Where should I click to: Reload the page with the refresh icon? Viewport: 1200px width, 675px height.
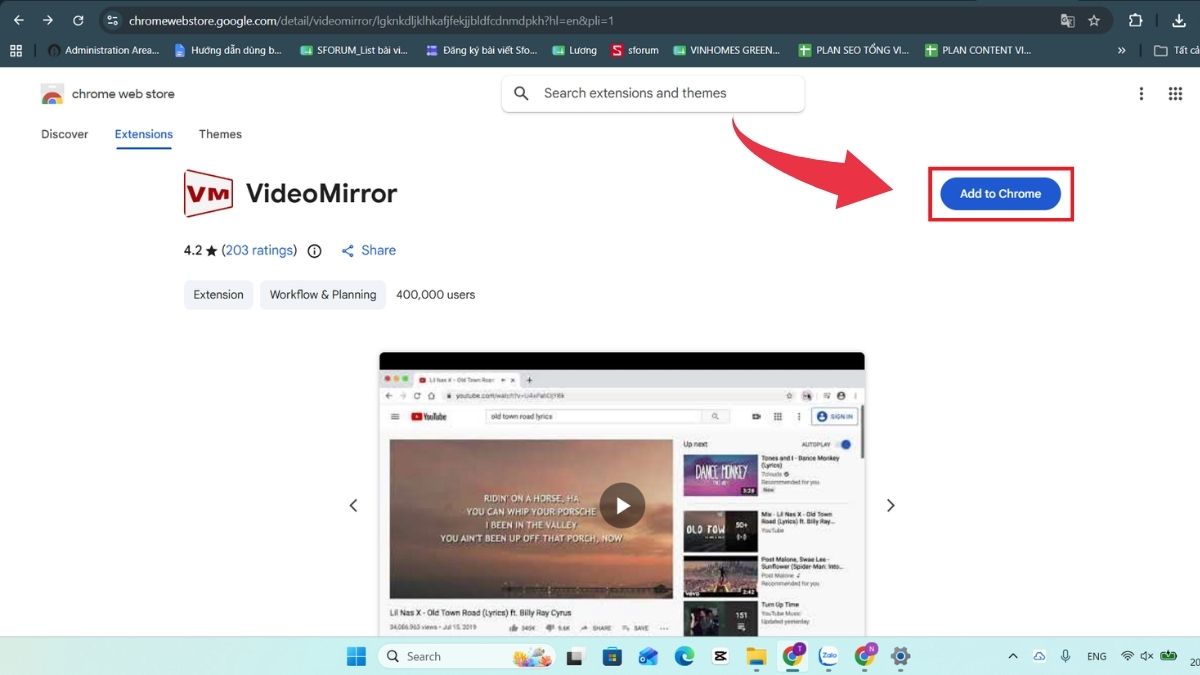[x=78, y=20]
